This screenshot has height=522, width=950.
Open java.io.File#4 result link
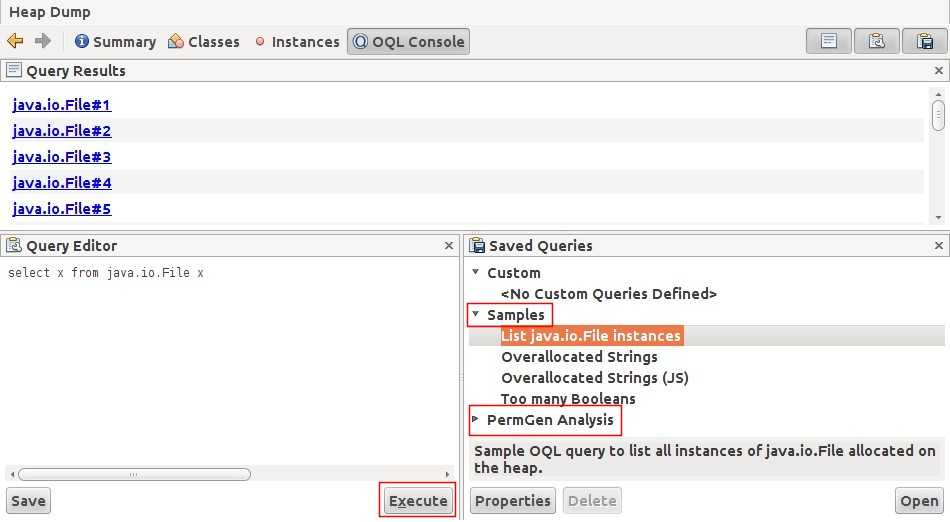pyautogui.click(x=62, y=183)
